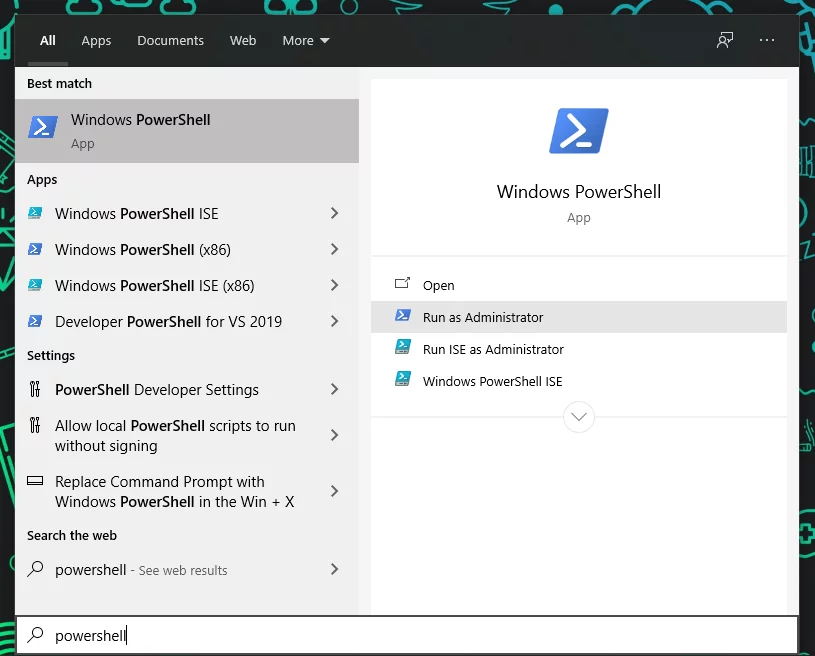Expand PowerShell Developer Settings arrow
The height and width of the screenshot is (656, 815).
point(334,389)
